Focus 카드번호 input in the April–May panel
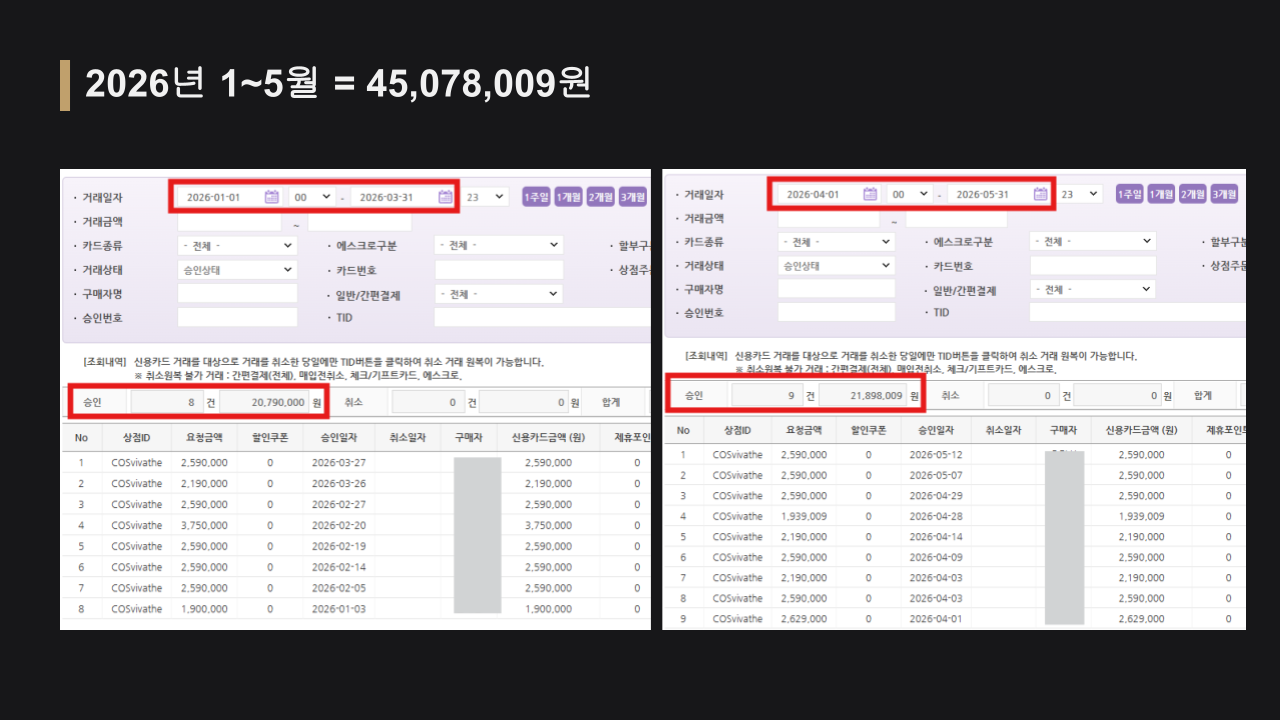Image resolution: width=1280 pixels, height=720 pixels. [1093, 266]
